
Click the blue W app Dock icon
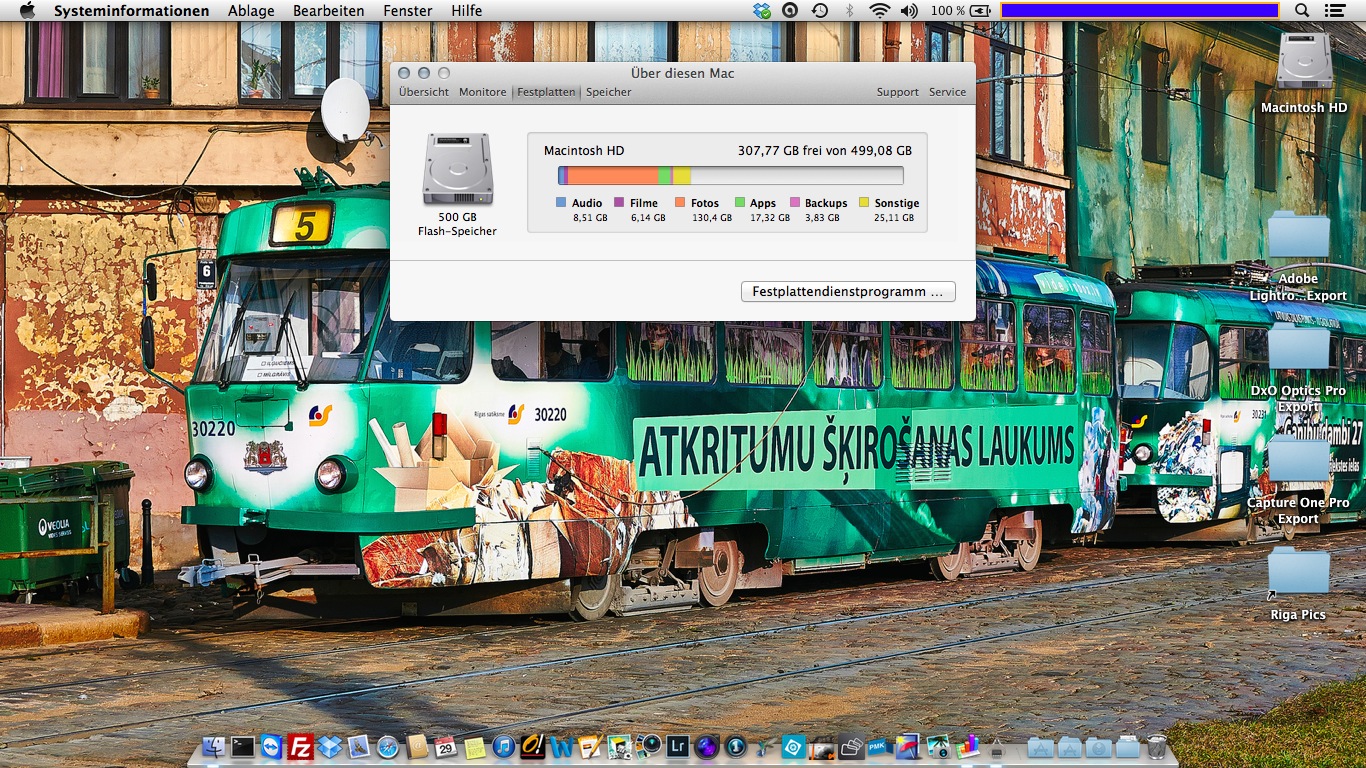click(x=561, y=746)
